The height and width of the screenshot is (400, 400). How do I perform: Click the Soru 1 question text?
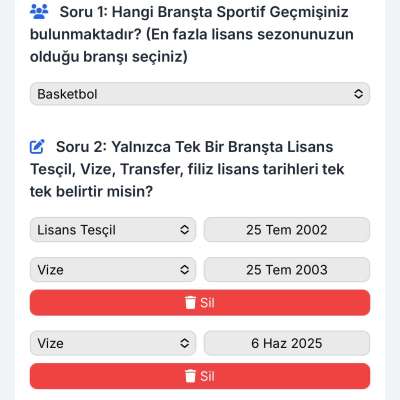[192, 34]
